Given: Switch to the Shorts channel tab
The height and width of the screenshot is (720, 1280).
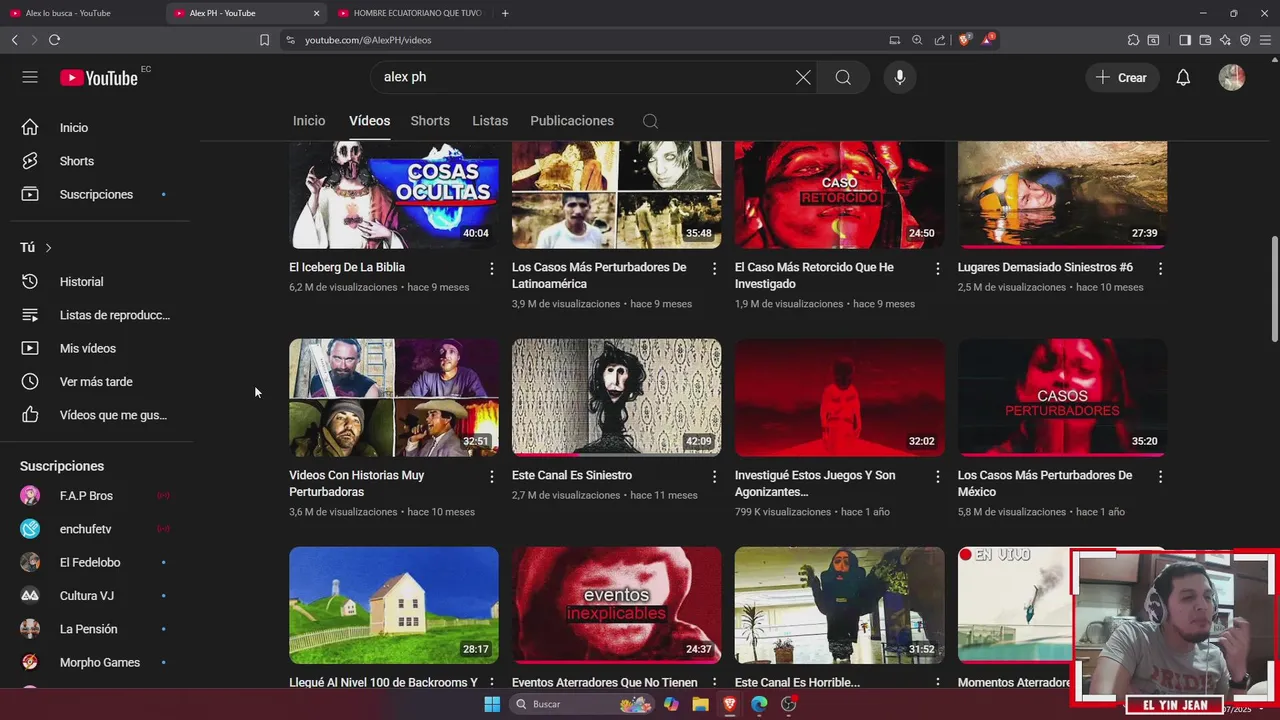Looking at the screenshot, I should click(430, 121).
